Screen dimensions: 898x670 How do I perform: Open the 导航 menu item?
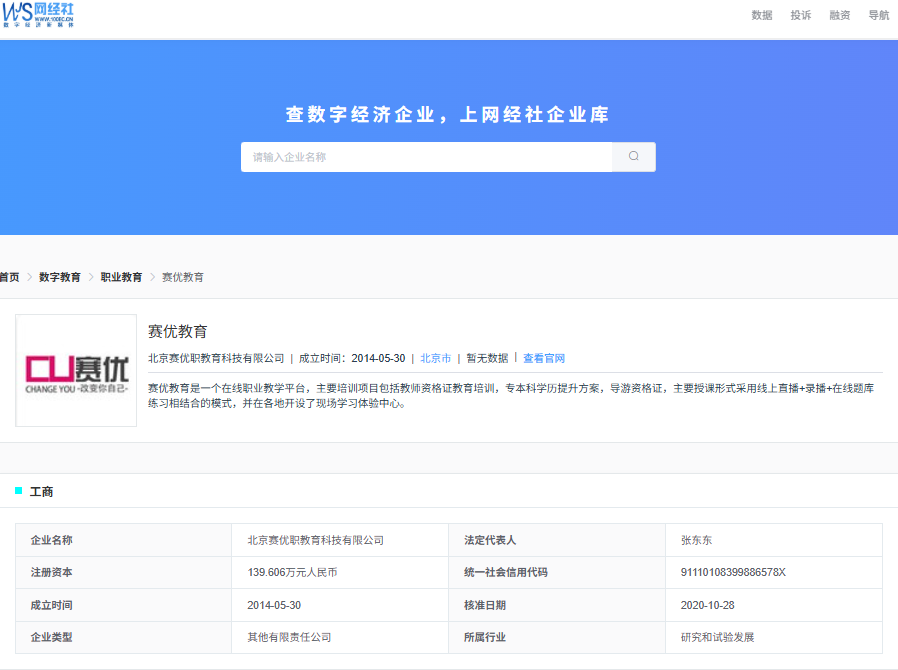pyautogui.click(x=879, y=15)
